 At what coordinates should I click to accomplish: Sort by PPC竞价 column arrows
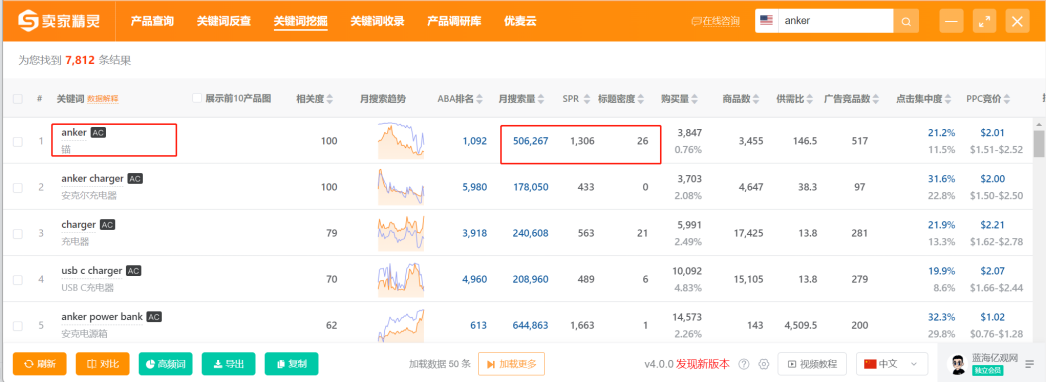[x=1007, y=99]
